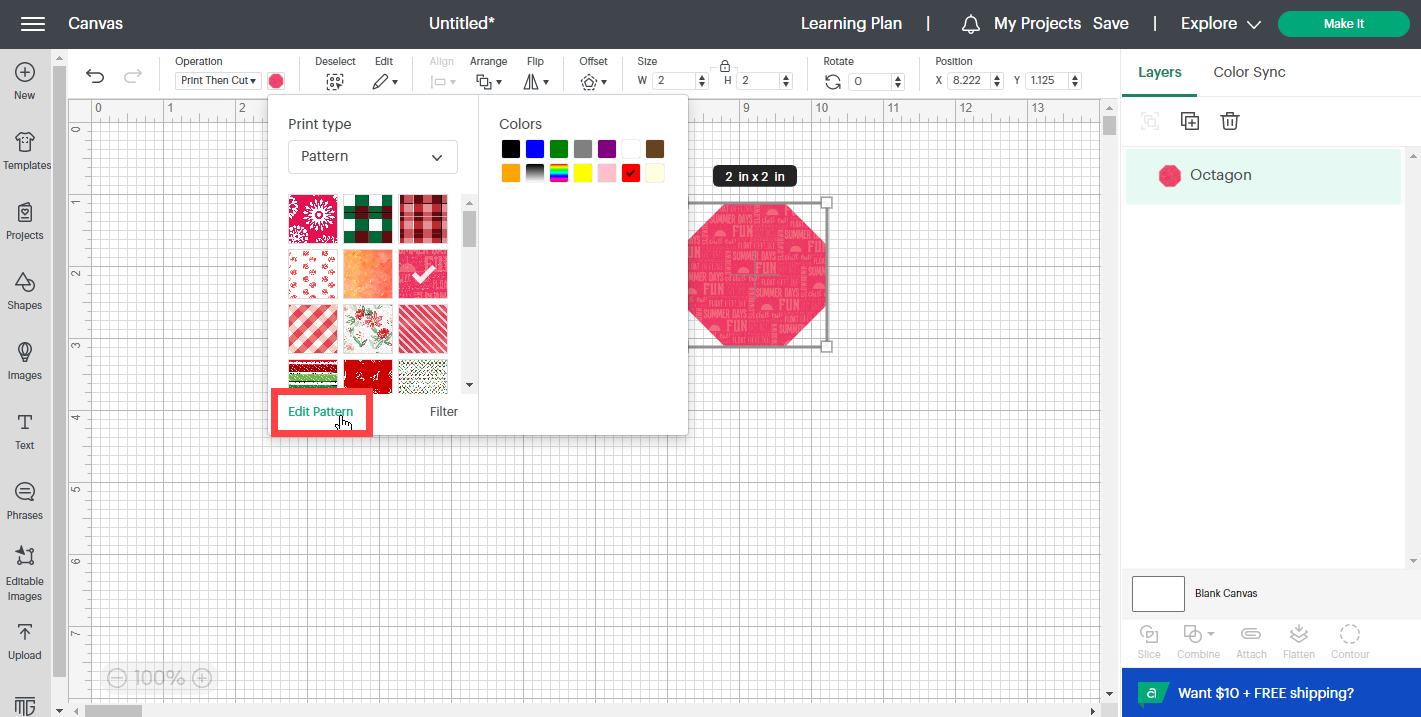Viewport: 1421px width, 717px height.
Task: Open the Text tool
Action: coord(24,430)
